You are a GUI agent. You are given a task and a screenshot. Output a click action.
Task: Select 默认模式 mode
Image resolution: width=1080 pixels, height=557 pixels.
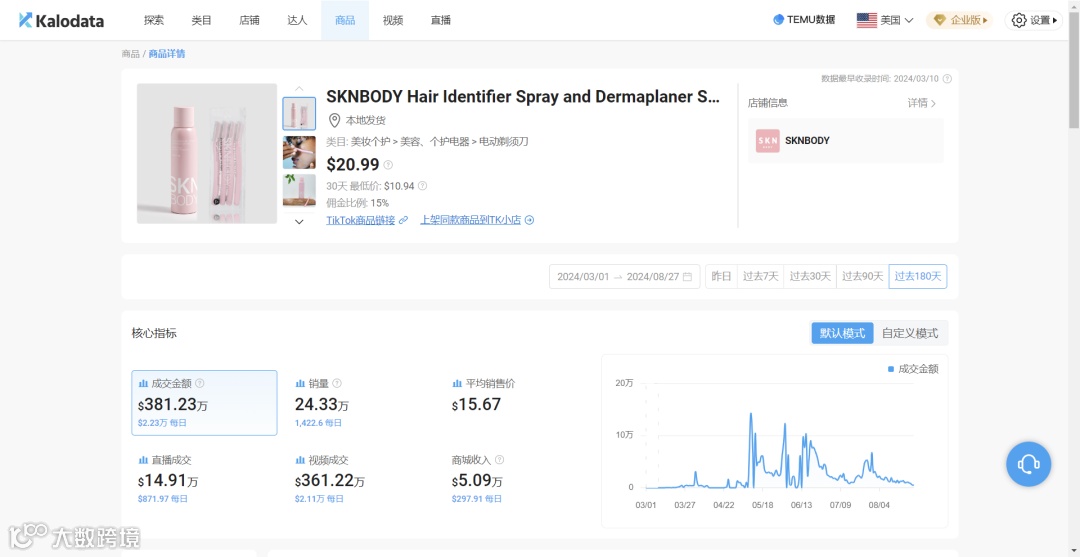[842, 333]
